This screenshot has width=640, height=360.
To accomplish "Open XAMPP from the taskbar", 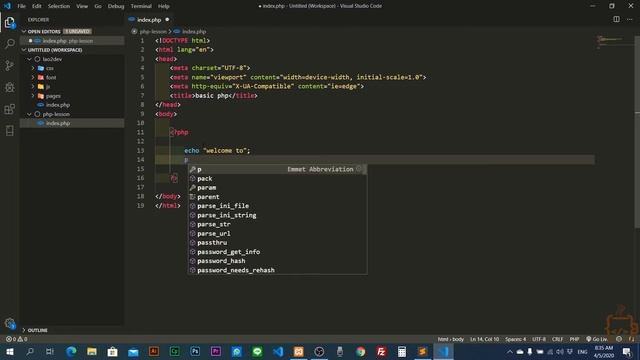I will pos(299,351).
